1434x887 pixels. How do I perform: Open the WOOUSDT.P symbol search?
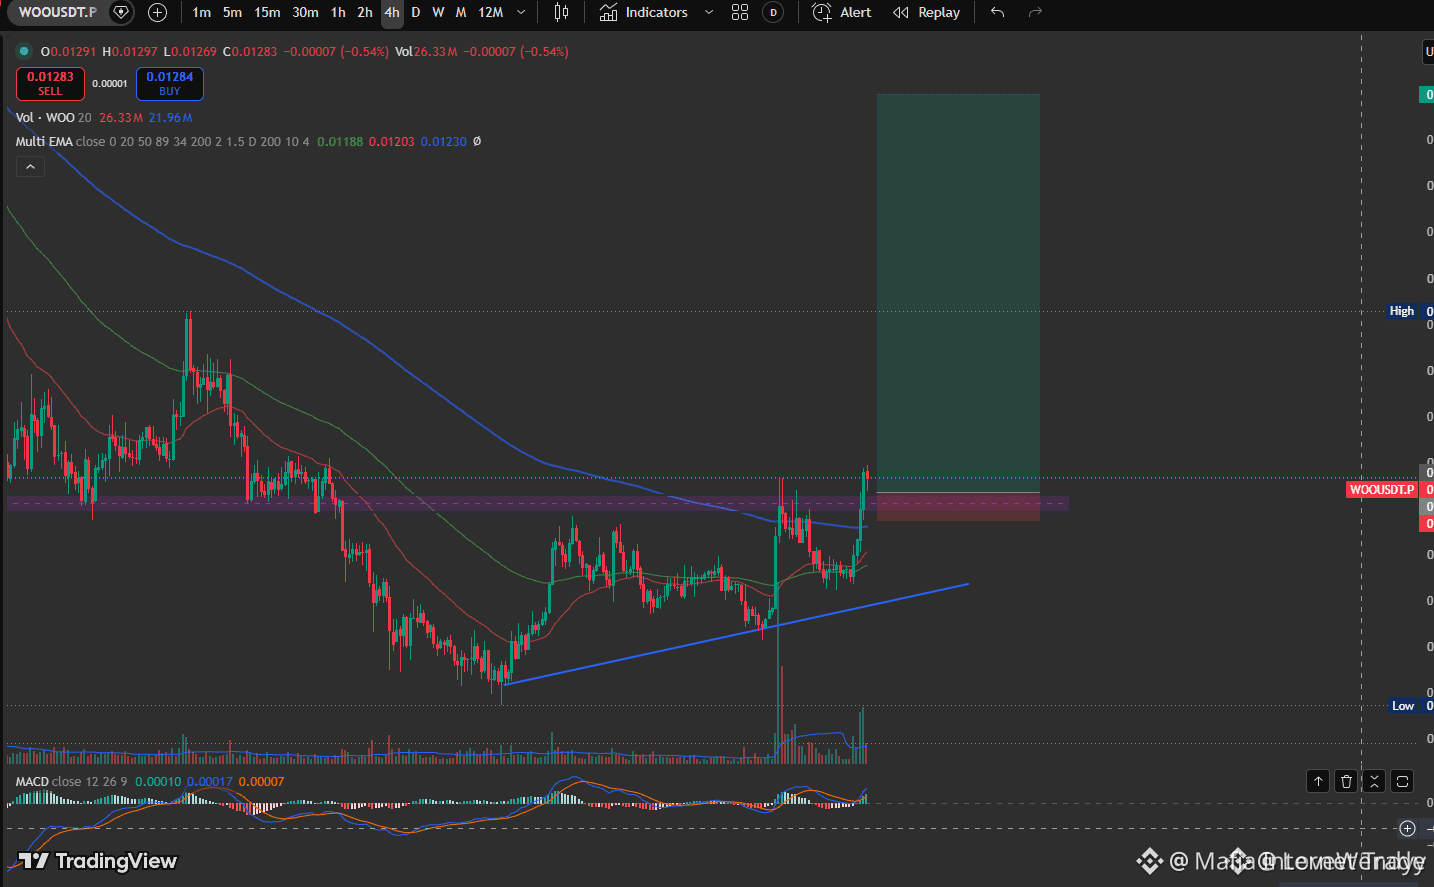[57, 12]
